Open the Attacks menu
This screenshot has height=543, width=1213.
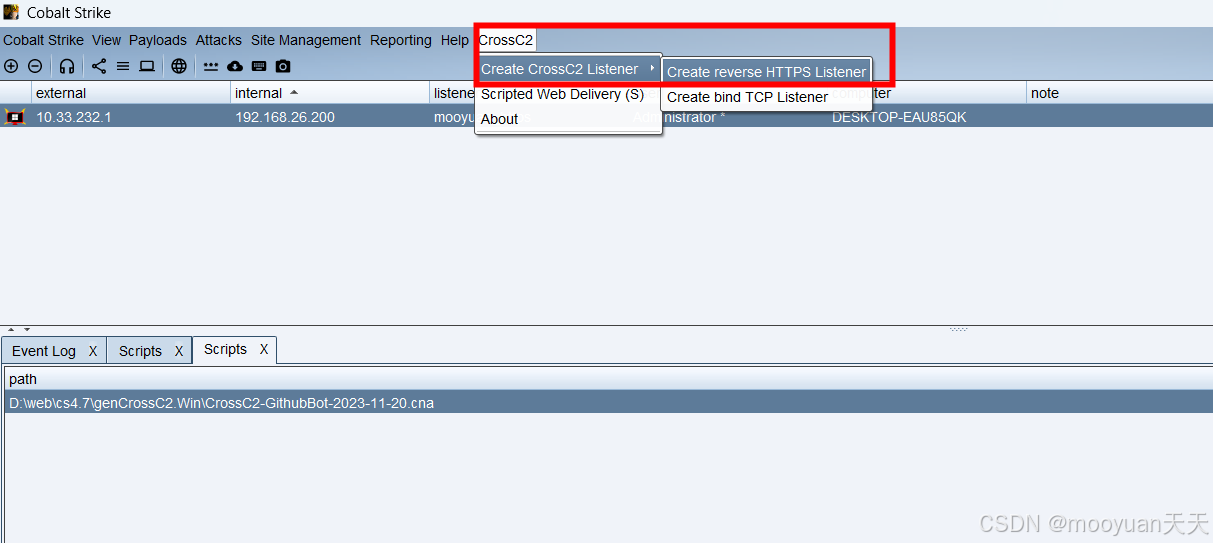[x=218, y=40]
